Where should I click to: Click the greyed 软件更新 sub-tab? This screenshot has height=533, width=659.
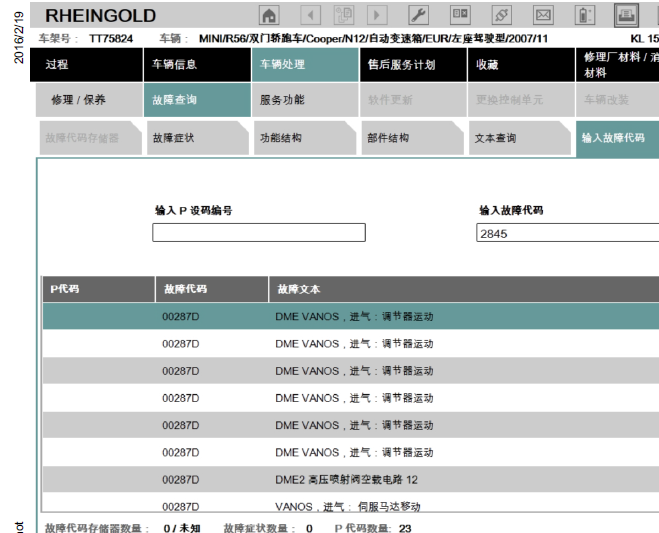tap(413, 100)
